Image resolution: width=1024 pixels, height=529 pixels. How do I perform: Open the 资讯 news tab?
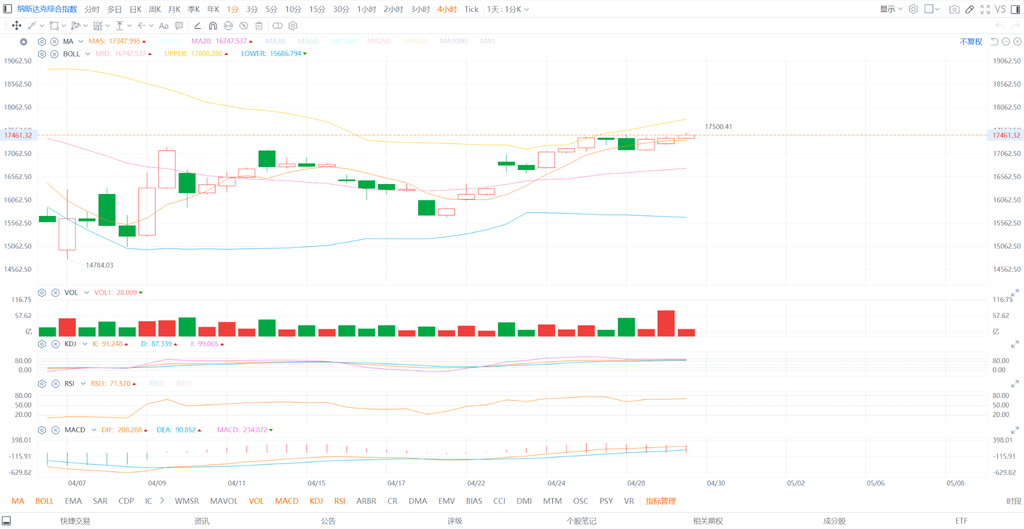click(x=202, y=521)
